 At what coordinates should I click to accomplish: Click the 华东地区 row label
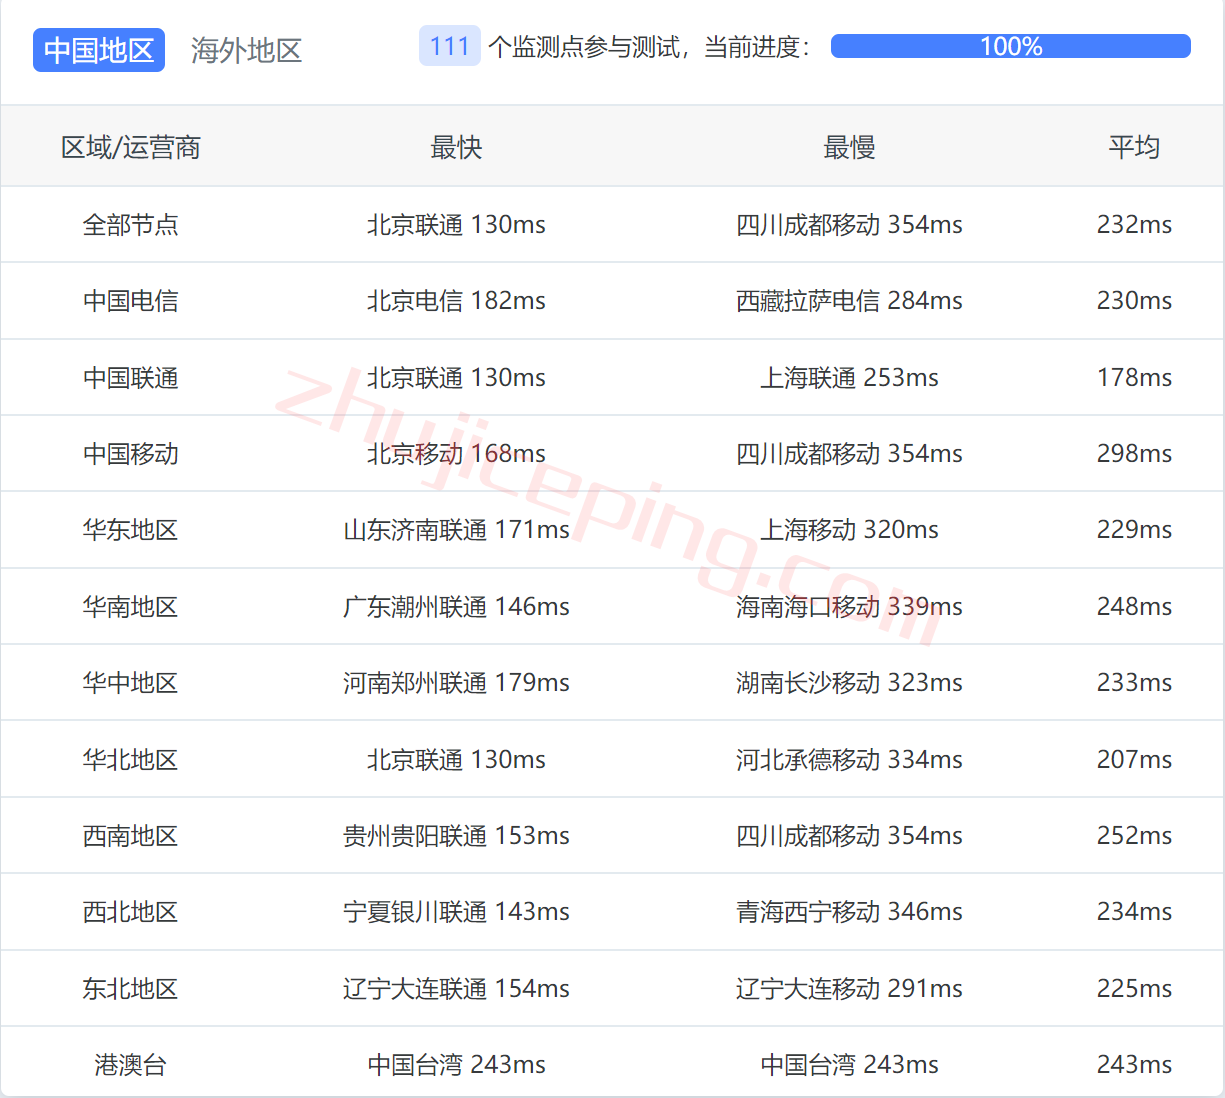(131, 530)
